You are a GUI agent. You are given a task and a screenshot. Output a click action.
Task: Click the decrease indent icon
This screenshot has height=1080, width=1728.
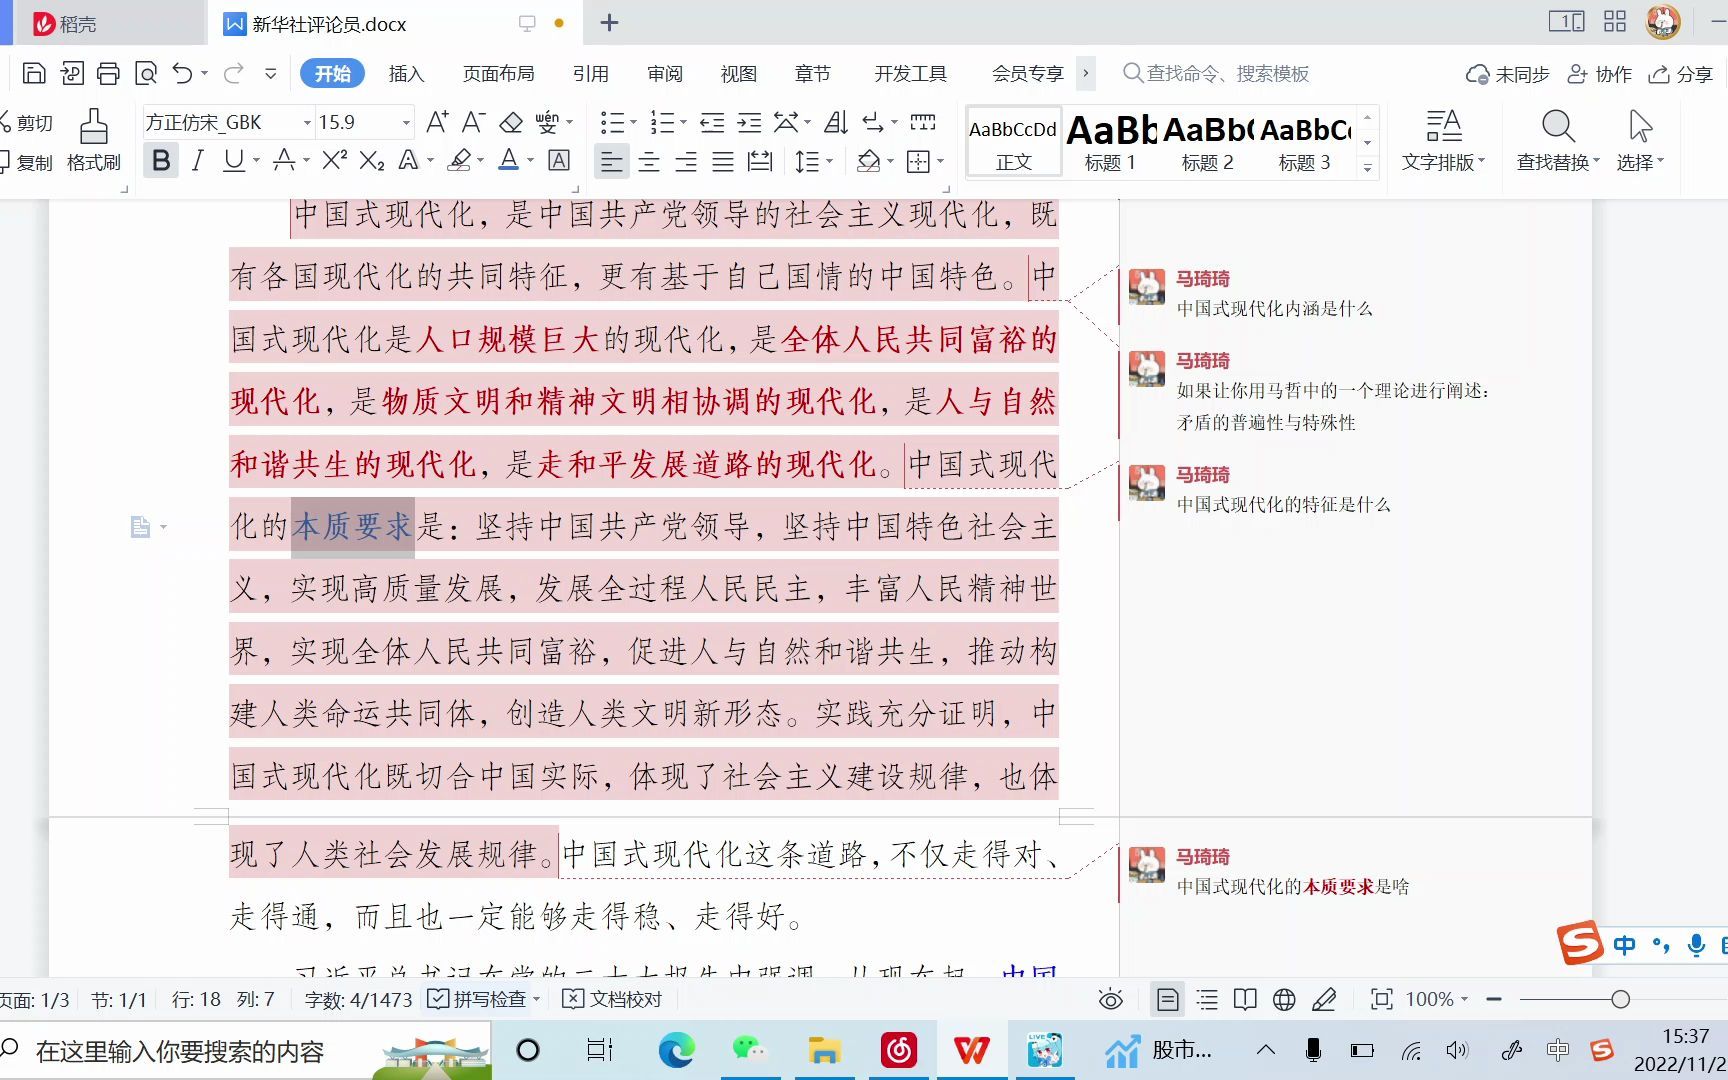[712, 122]
